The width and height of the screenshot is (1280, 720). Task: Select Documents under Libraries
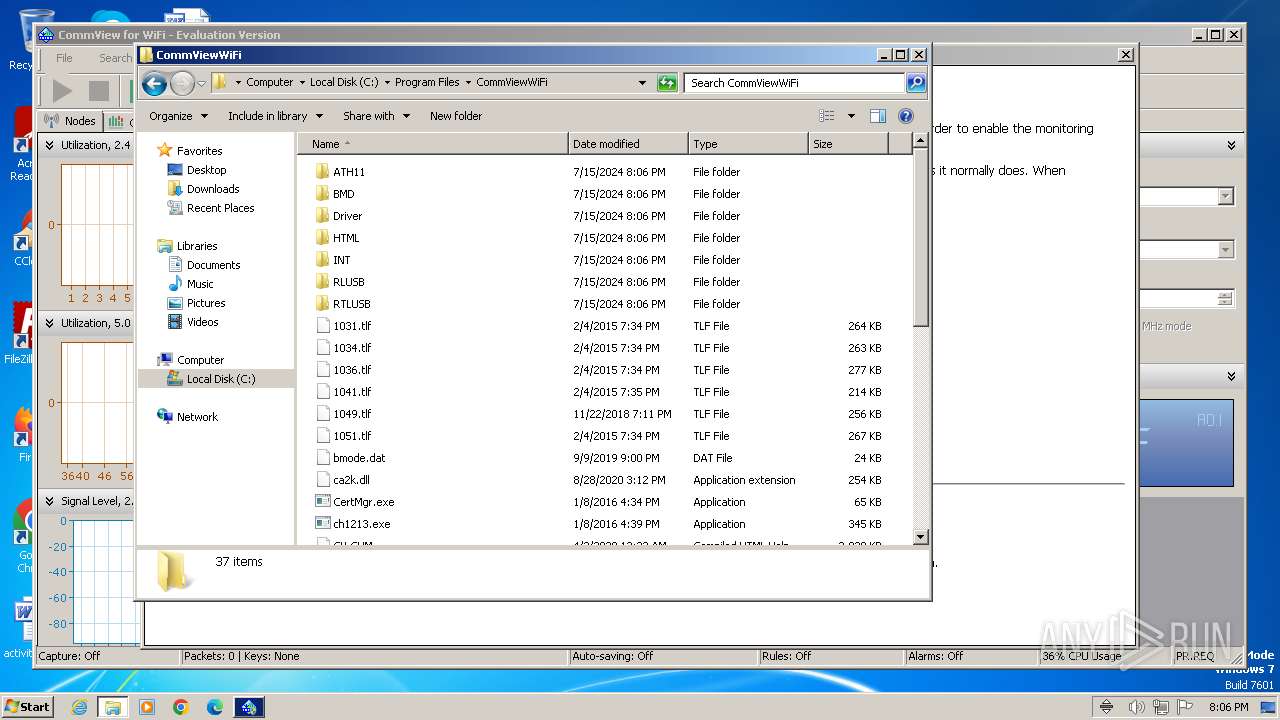pos(213,265)
